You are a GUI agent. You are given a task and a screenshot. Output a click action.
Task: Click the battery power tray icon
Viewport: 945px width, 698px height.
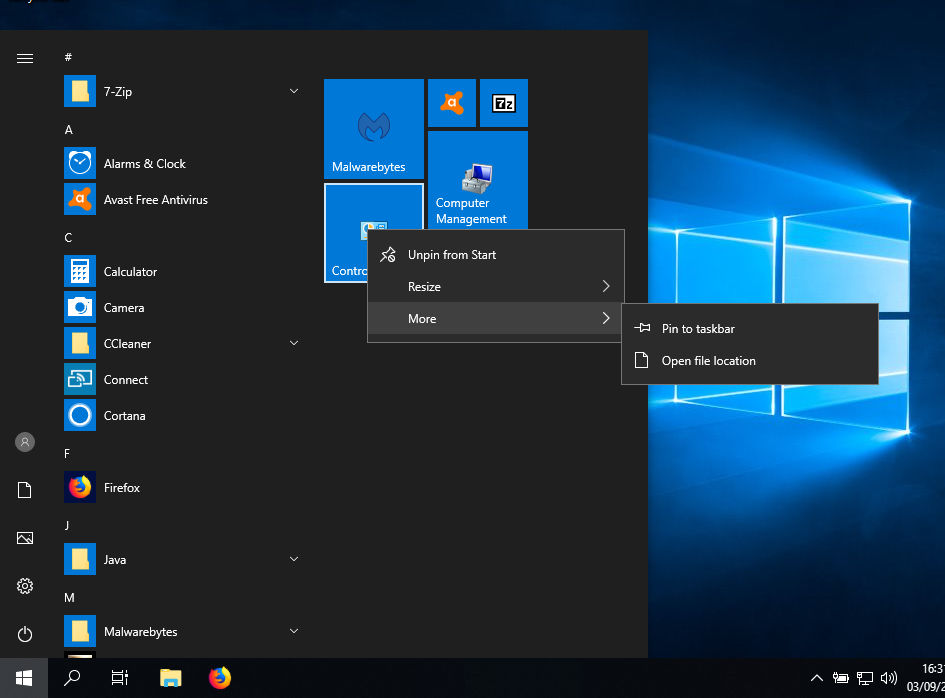point(841,678)
